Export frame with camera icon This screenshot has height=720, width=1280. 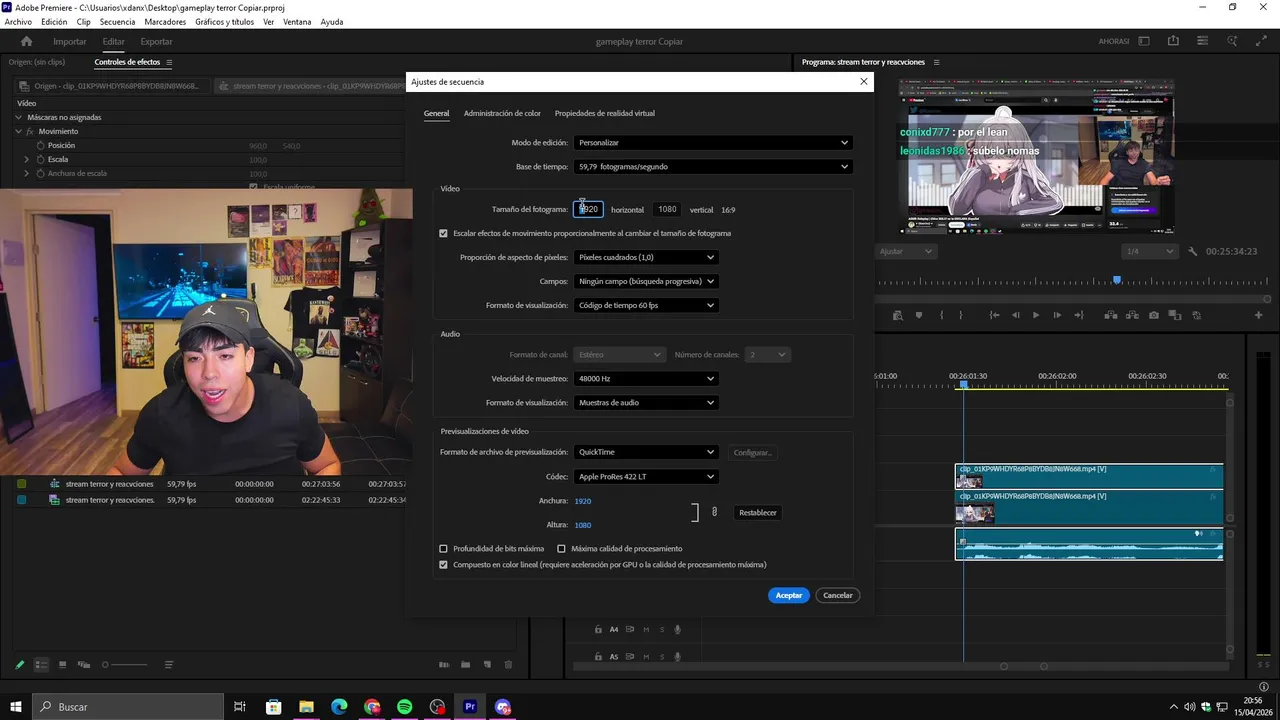(x=1154, y=315)
